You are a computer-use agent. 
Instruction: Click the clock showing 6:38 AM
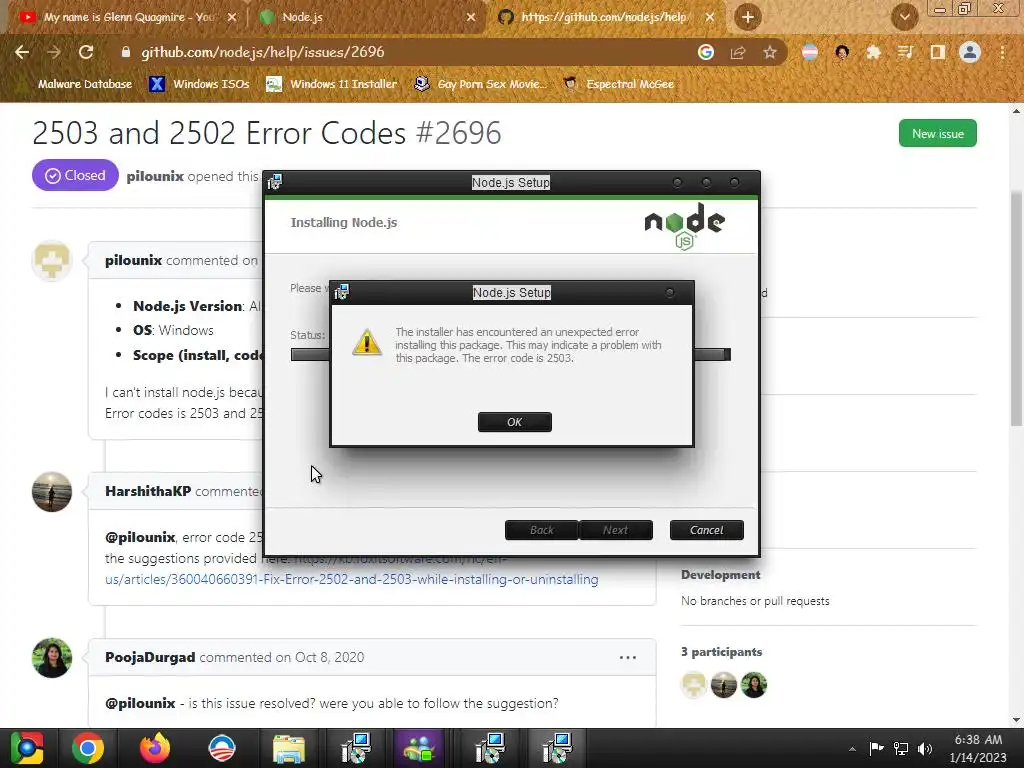[x=978, y=748]
